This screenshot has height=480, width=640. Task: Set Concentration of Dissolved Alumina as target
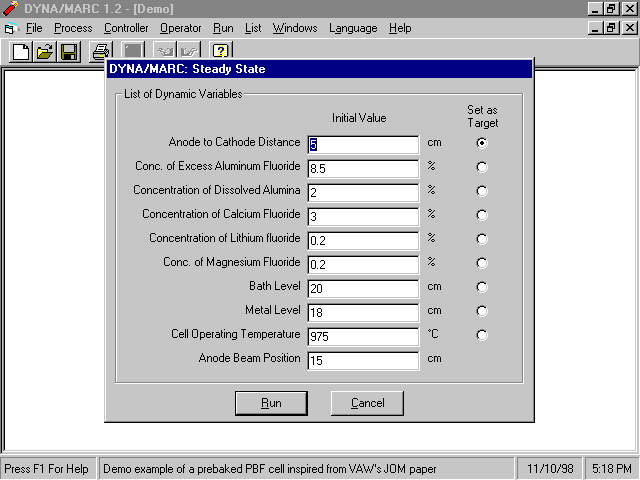pos(482,191)
